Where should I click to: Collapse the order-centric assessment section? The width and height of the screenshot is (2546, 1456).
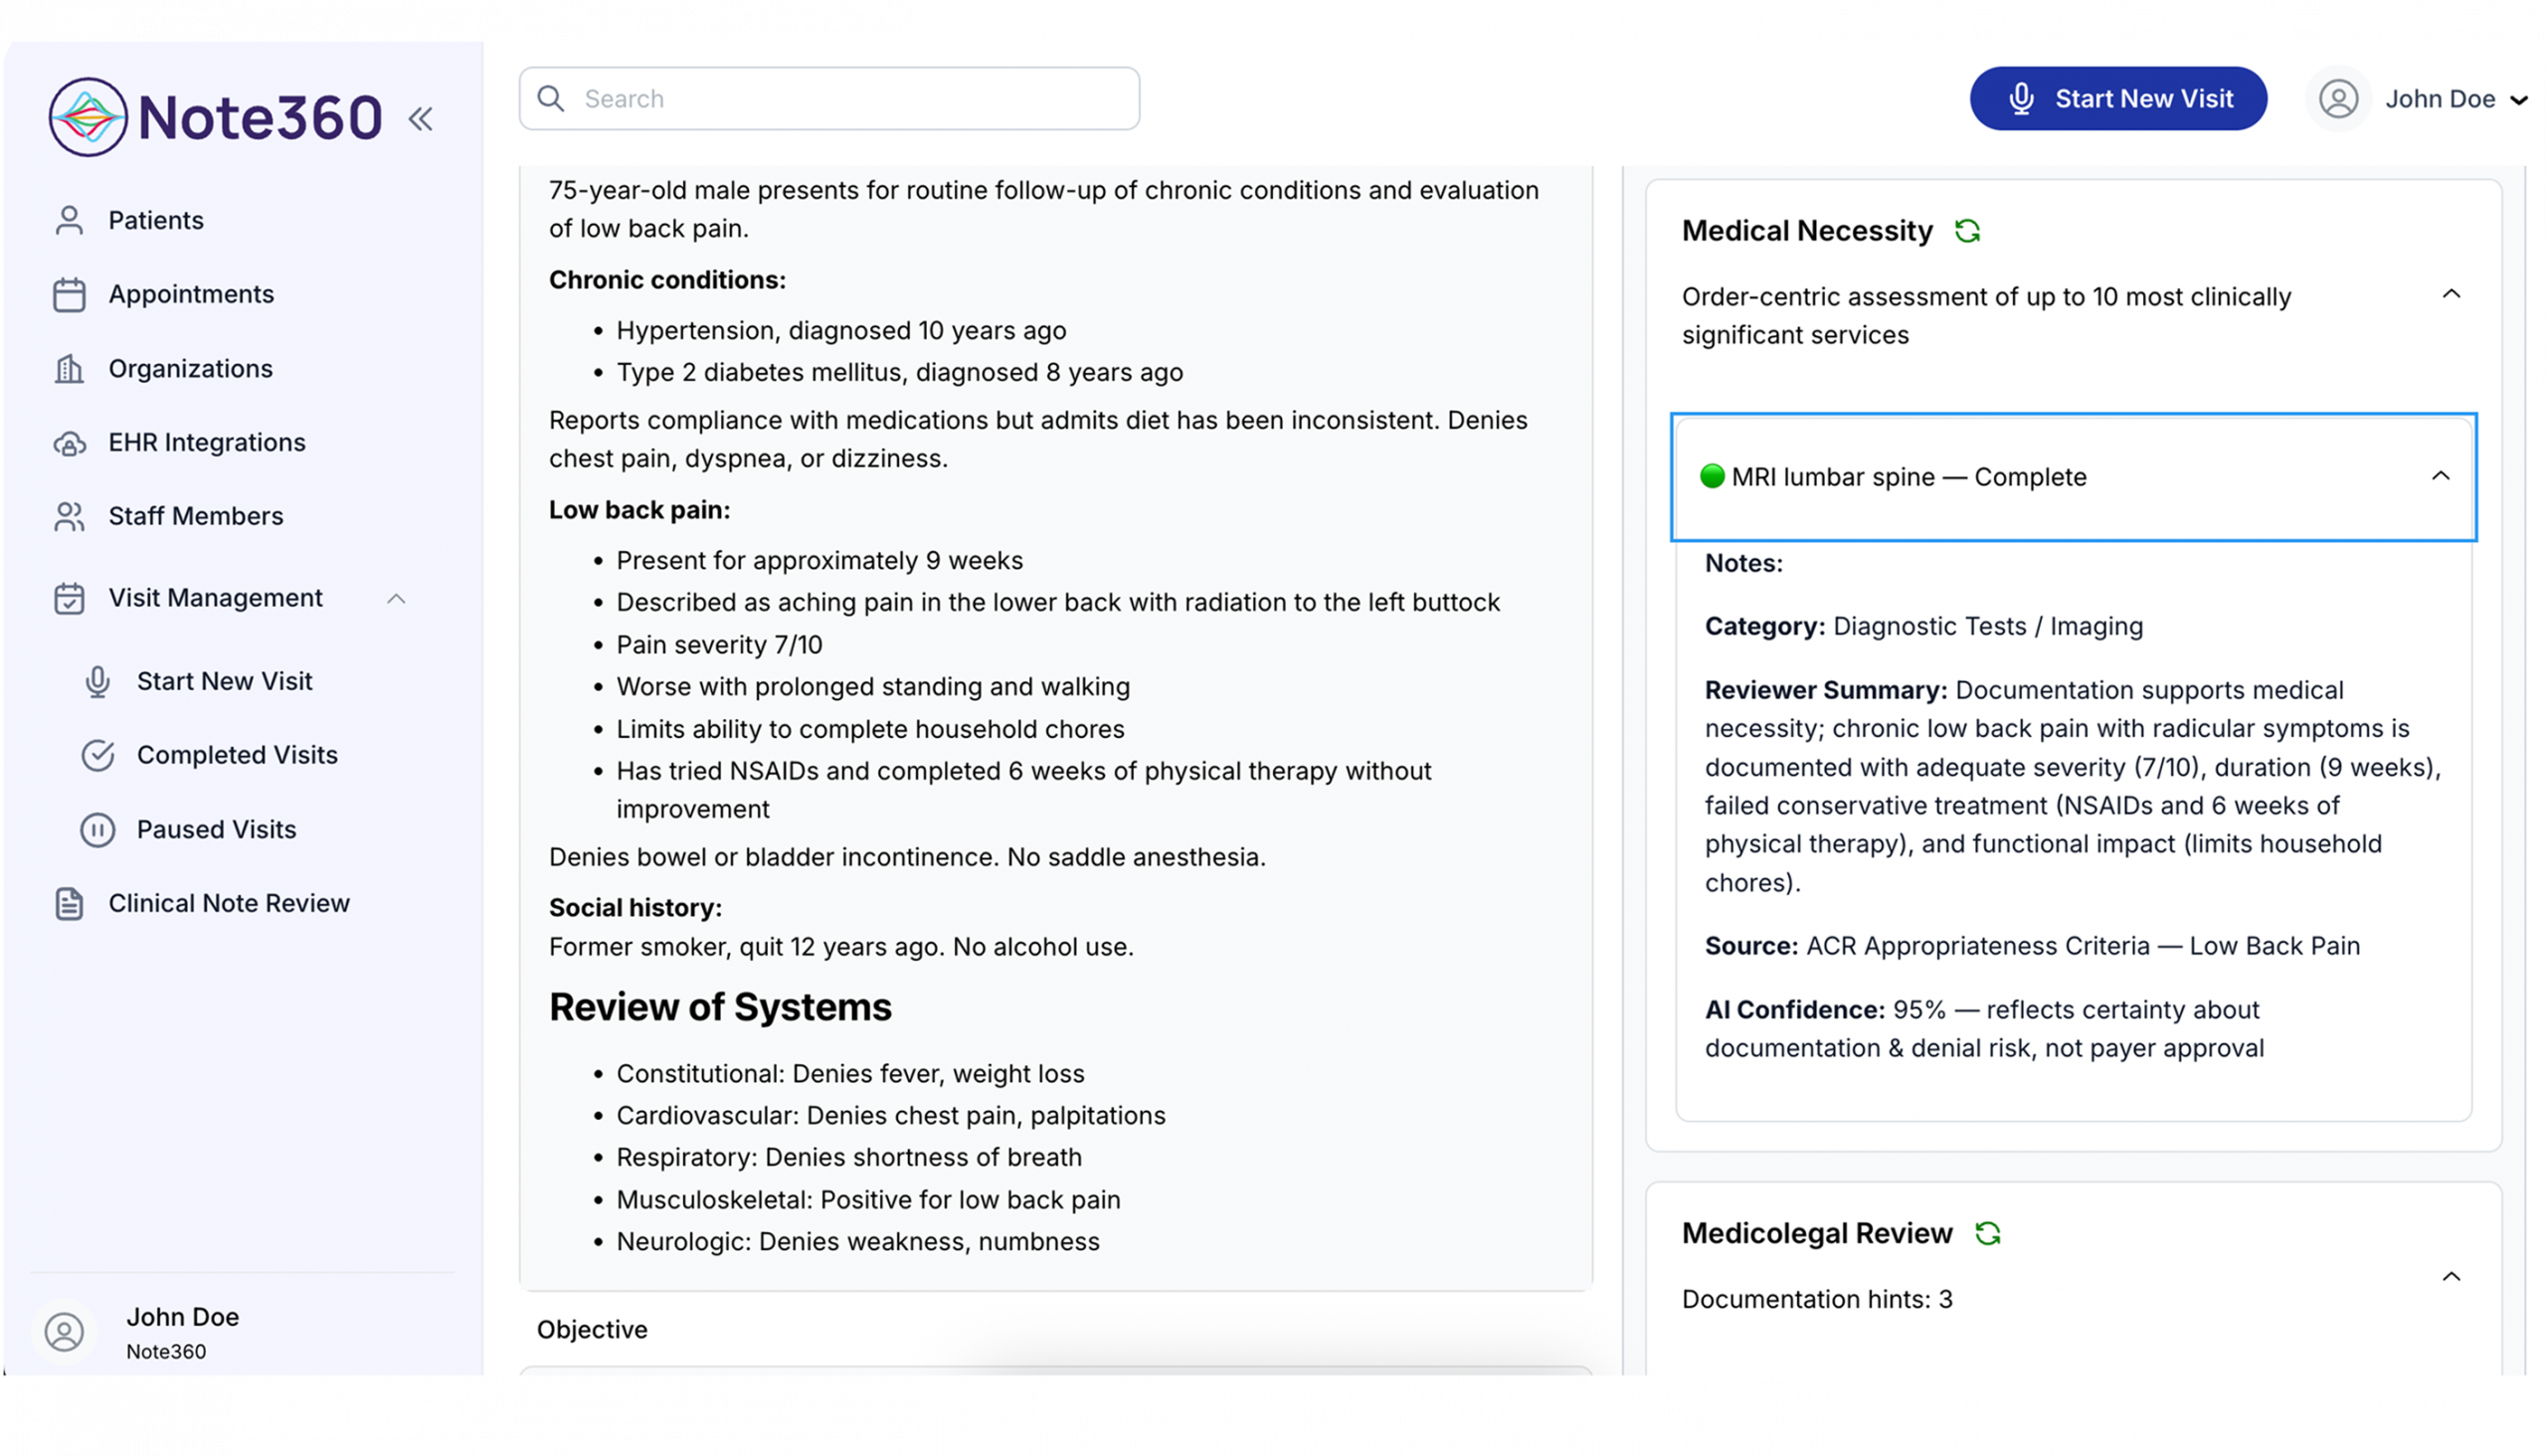point(2452,293)
